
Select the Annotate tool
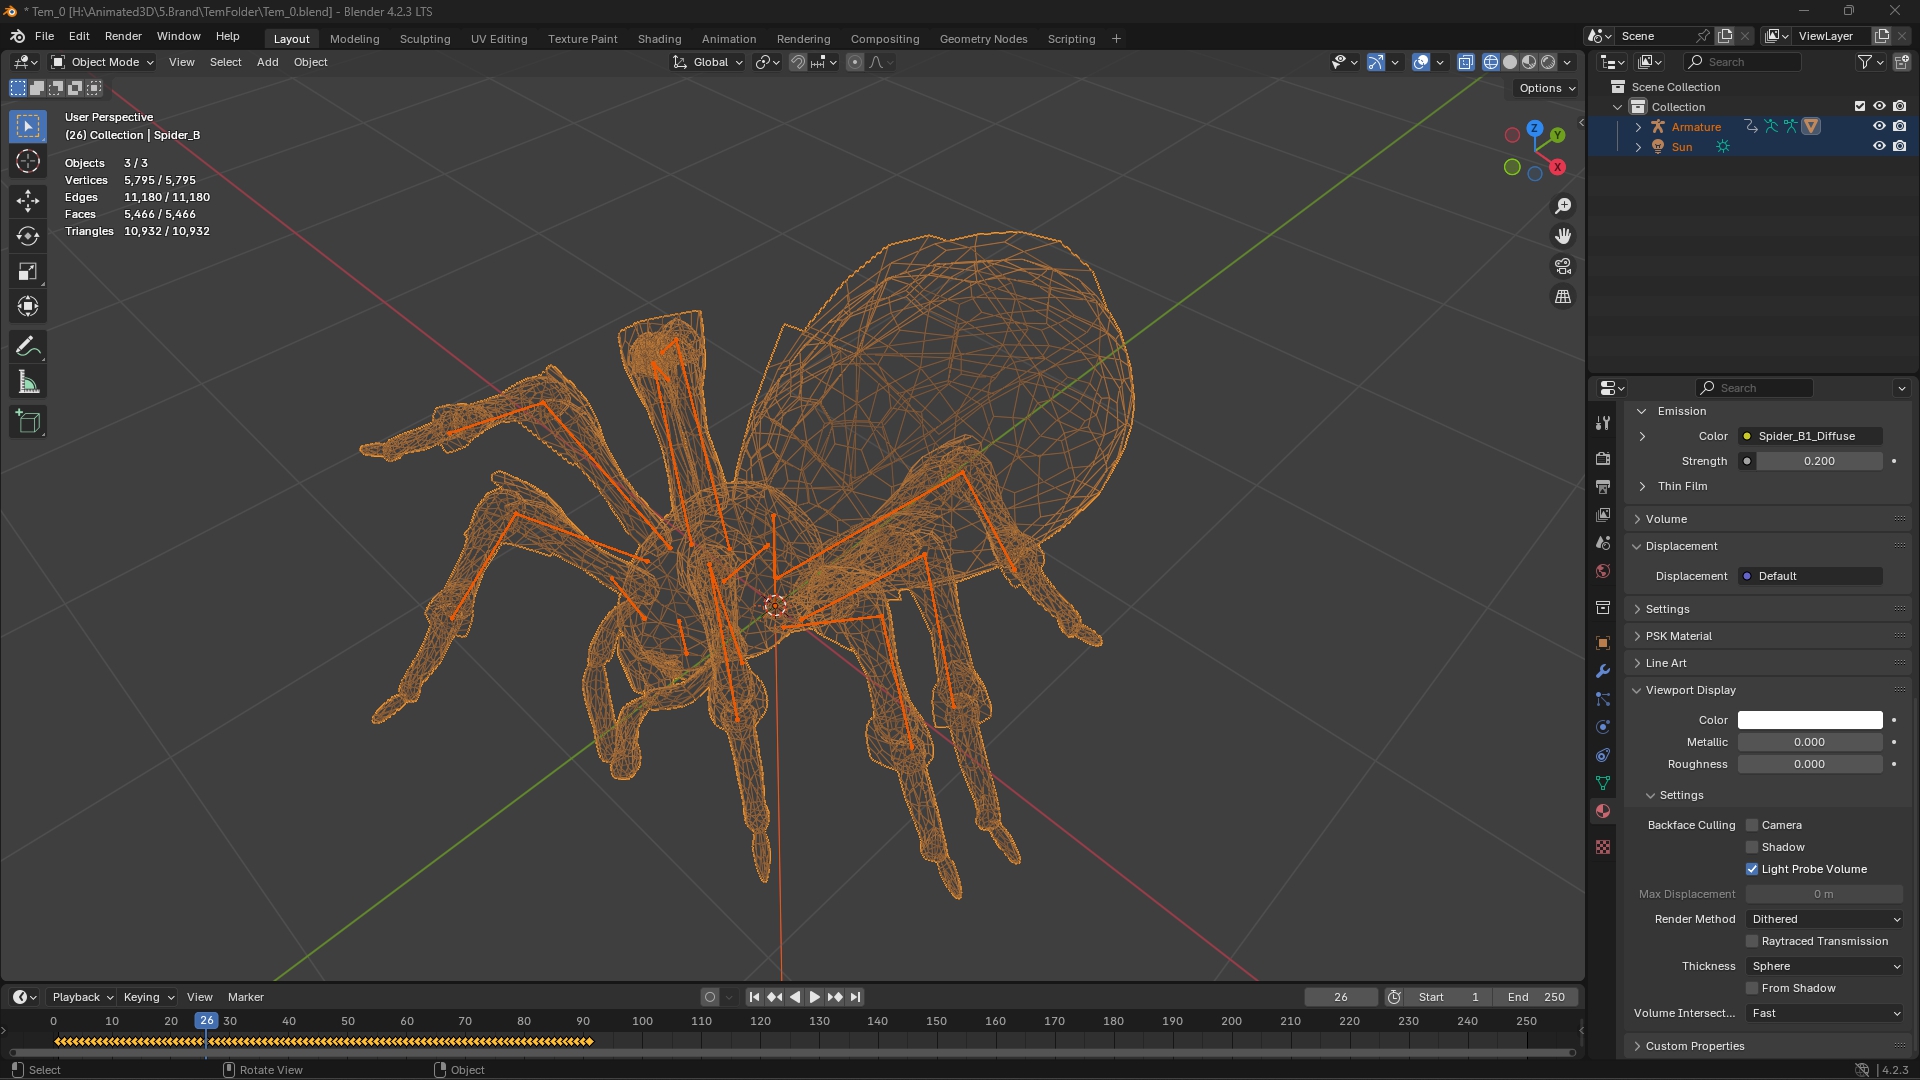pyautogui.click(x=27, y=345)
